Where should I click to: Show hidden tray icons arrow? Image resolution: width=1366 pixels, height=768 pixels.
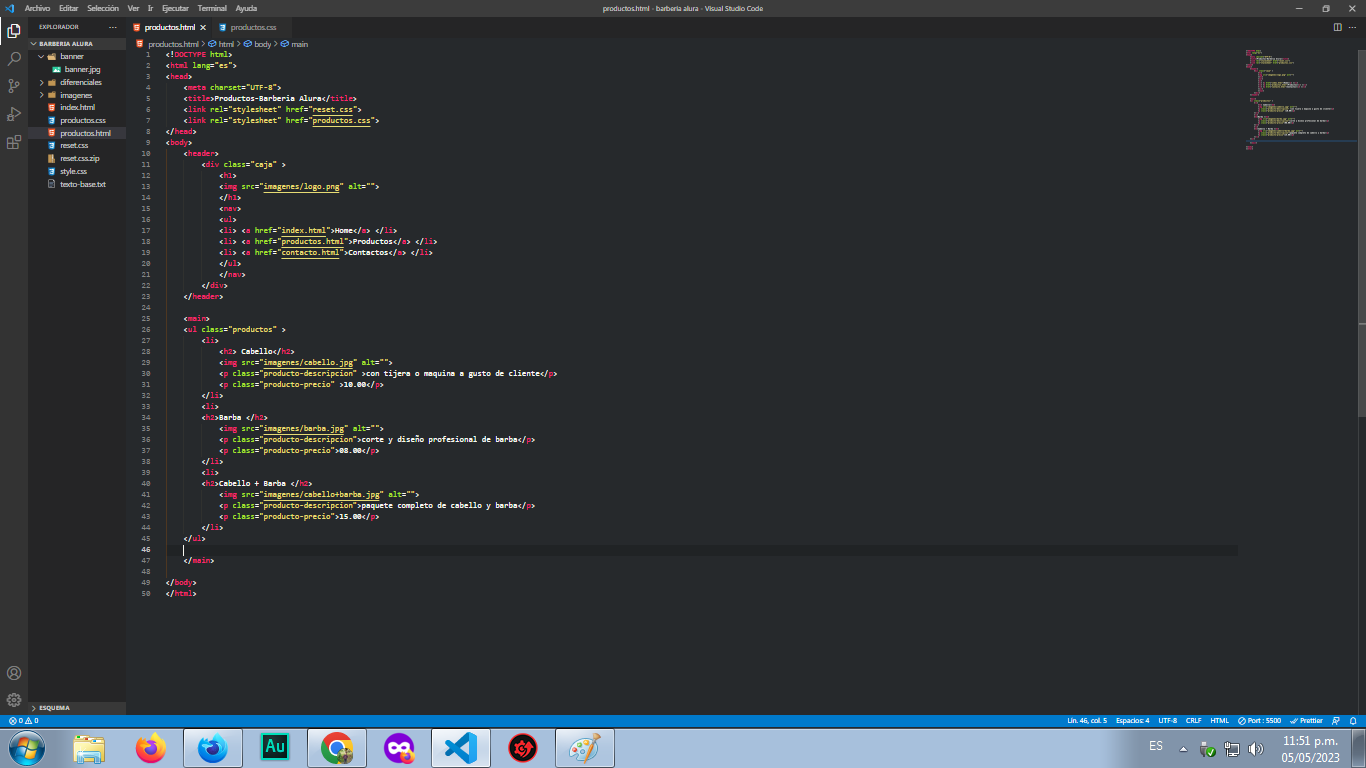(x=1184, y=748)
